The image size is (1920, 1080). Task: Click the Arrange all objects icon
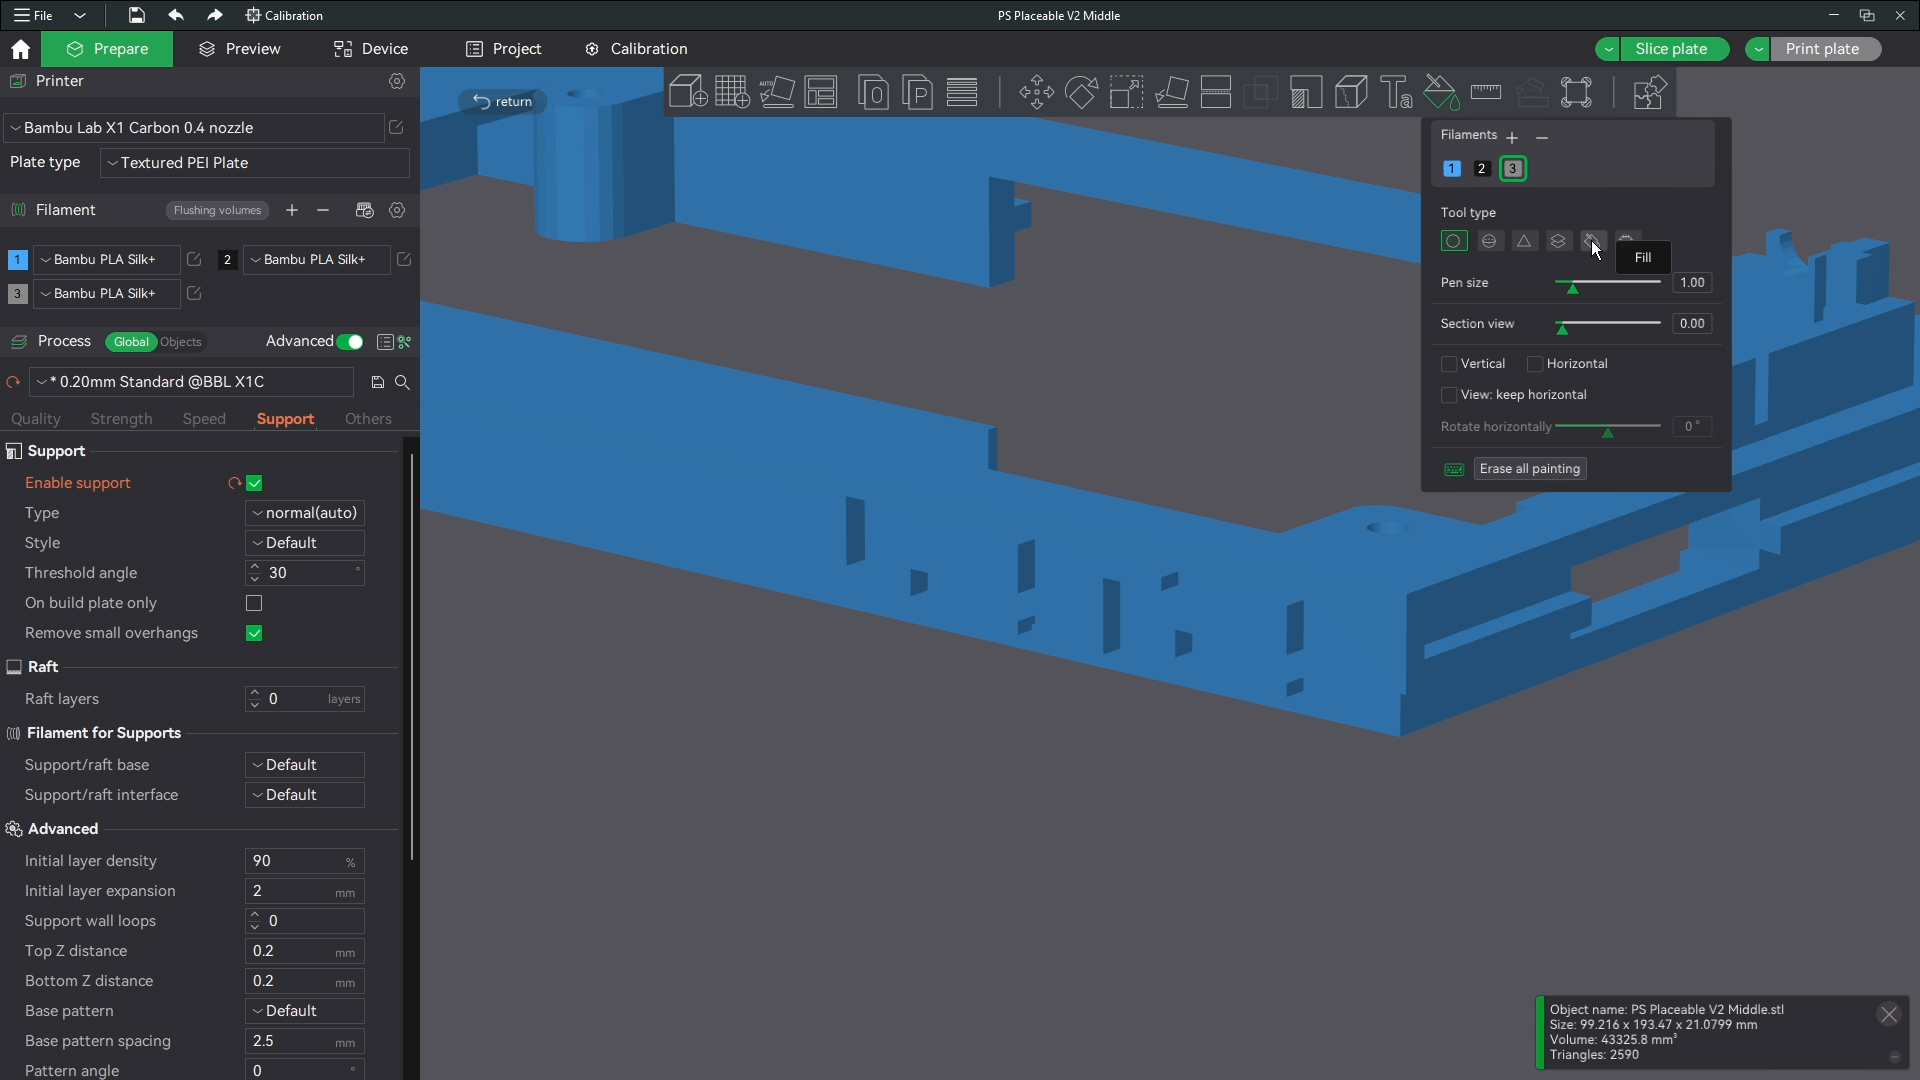coord(821,92)
